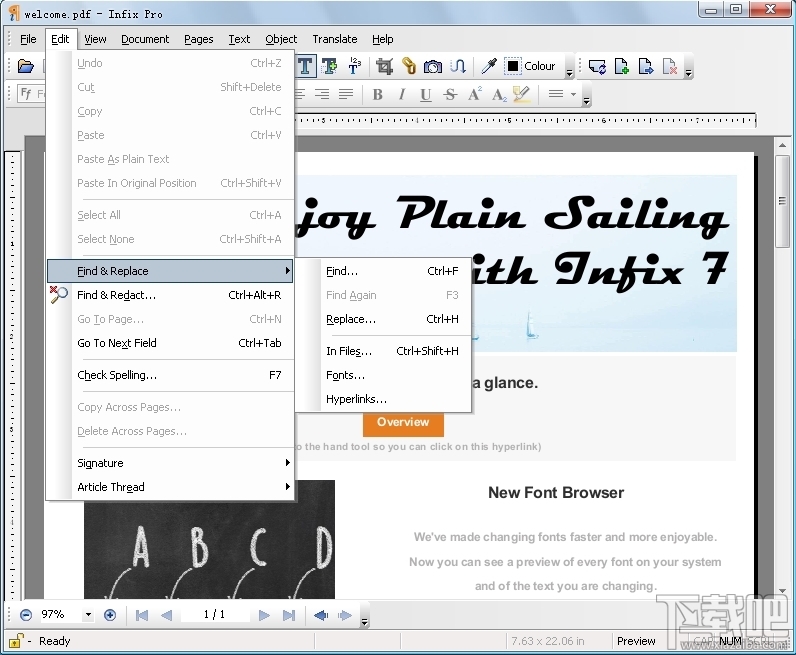Image resolution: width=796 pixels, height=655 pixels.
Task: Select the Link chain tool
Action: [409, 66]
